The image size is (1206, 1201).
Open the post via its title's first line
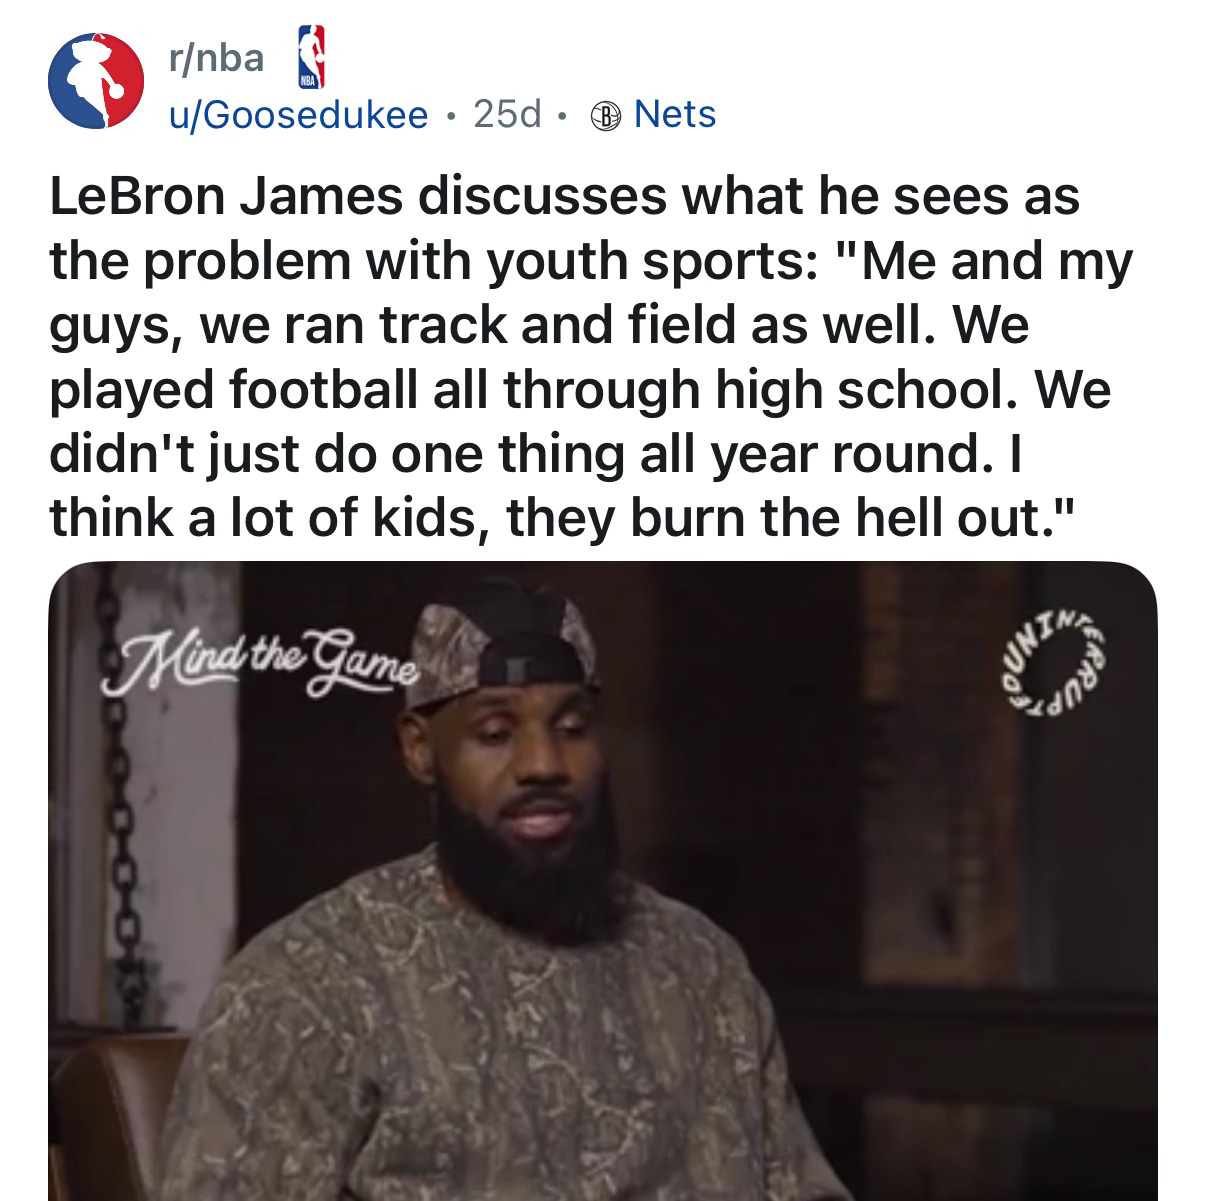click(565, 196)
